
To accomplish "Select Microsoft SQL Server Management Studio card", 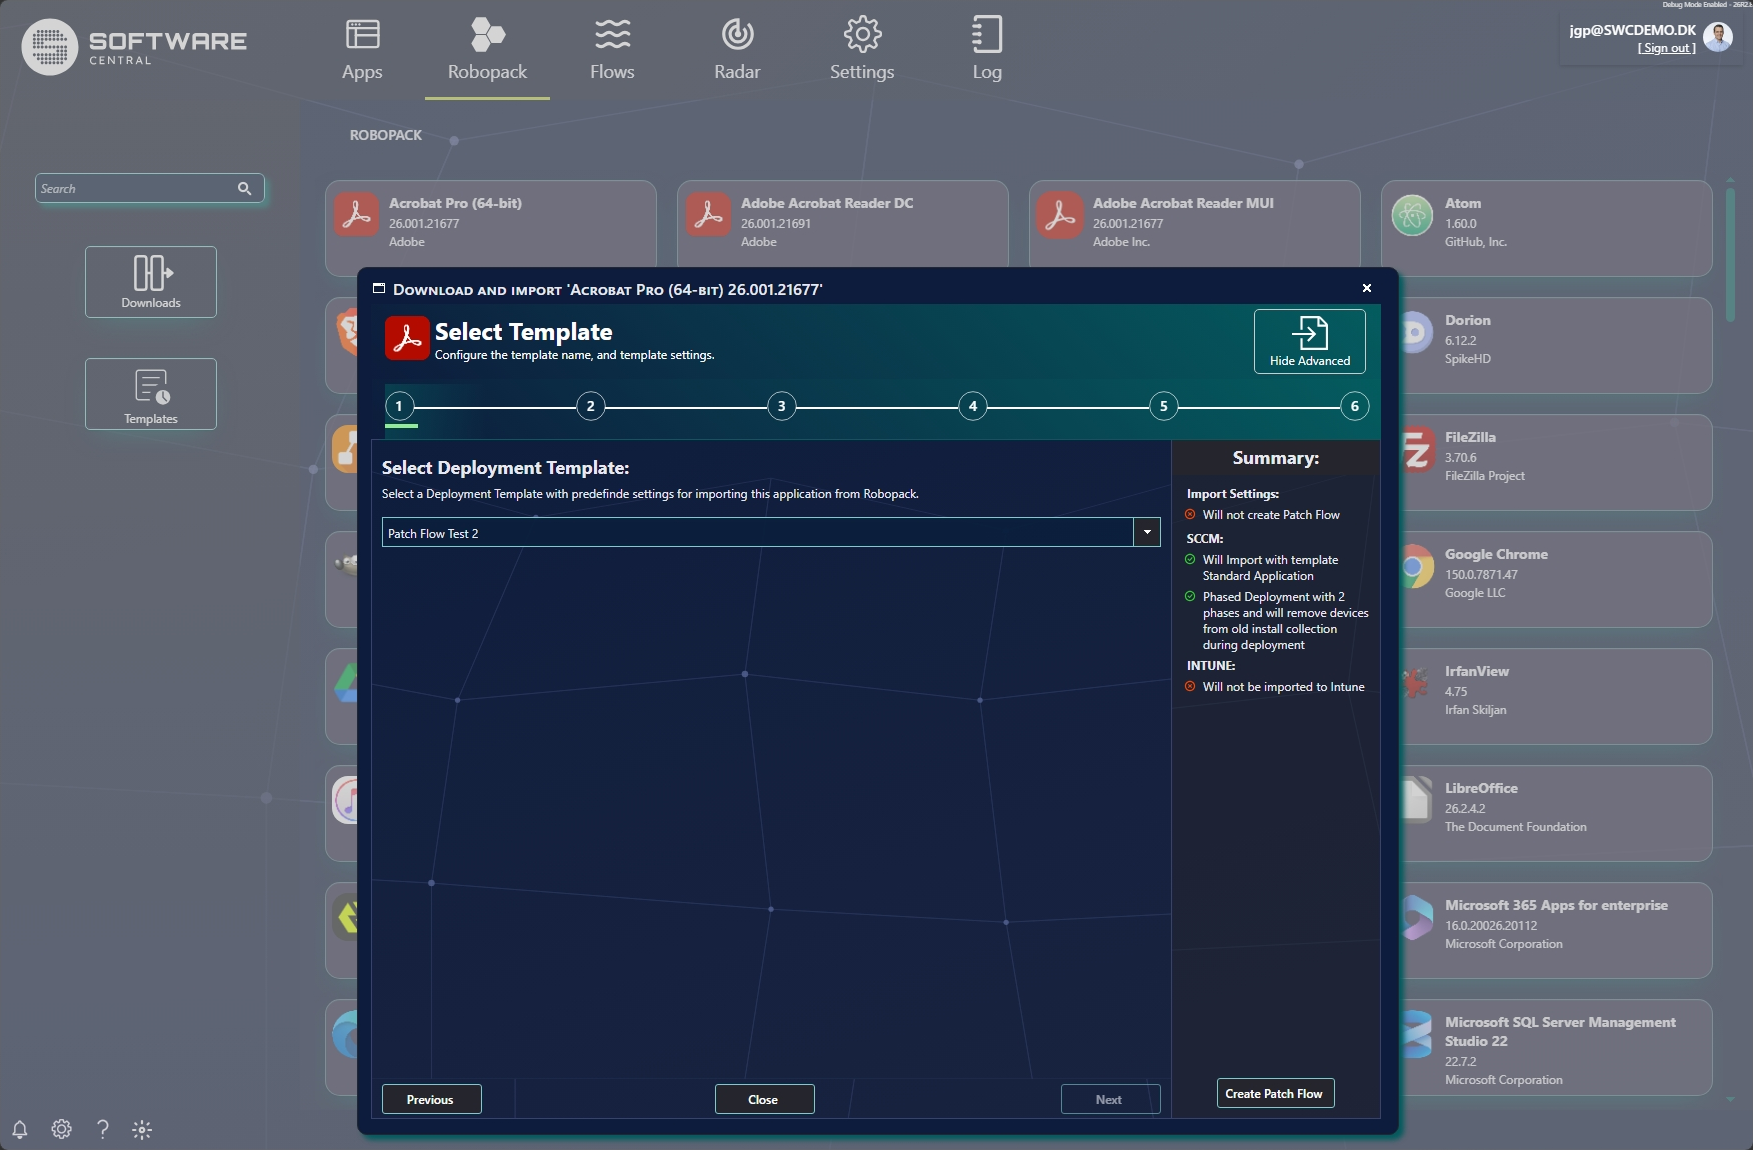I will [x=1555, y=1047].
